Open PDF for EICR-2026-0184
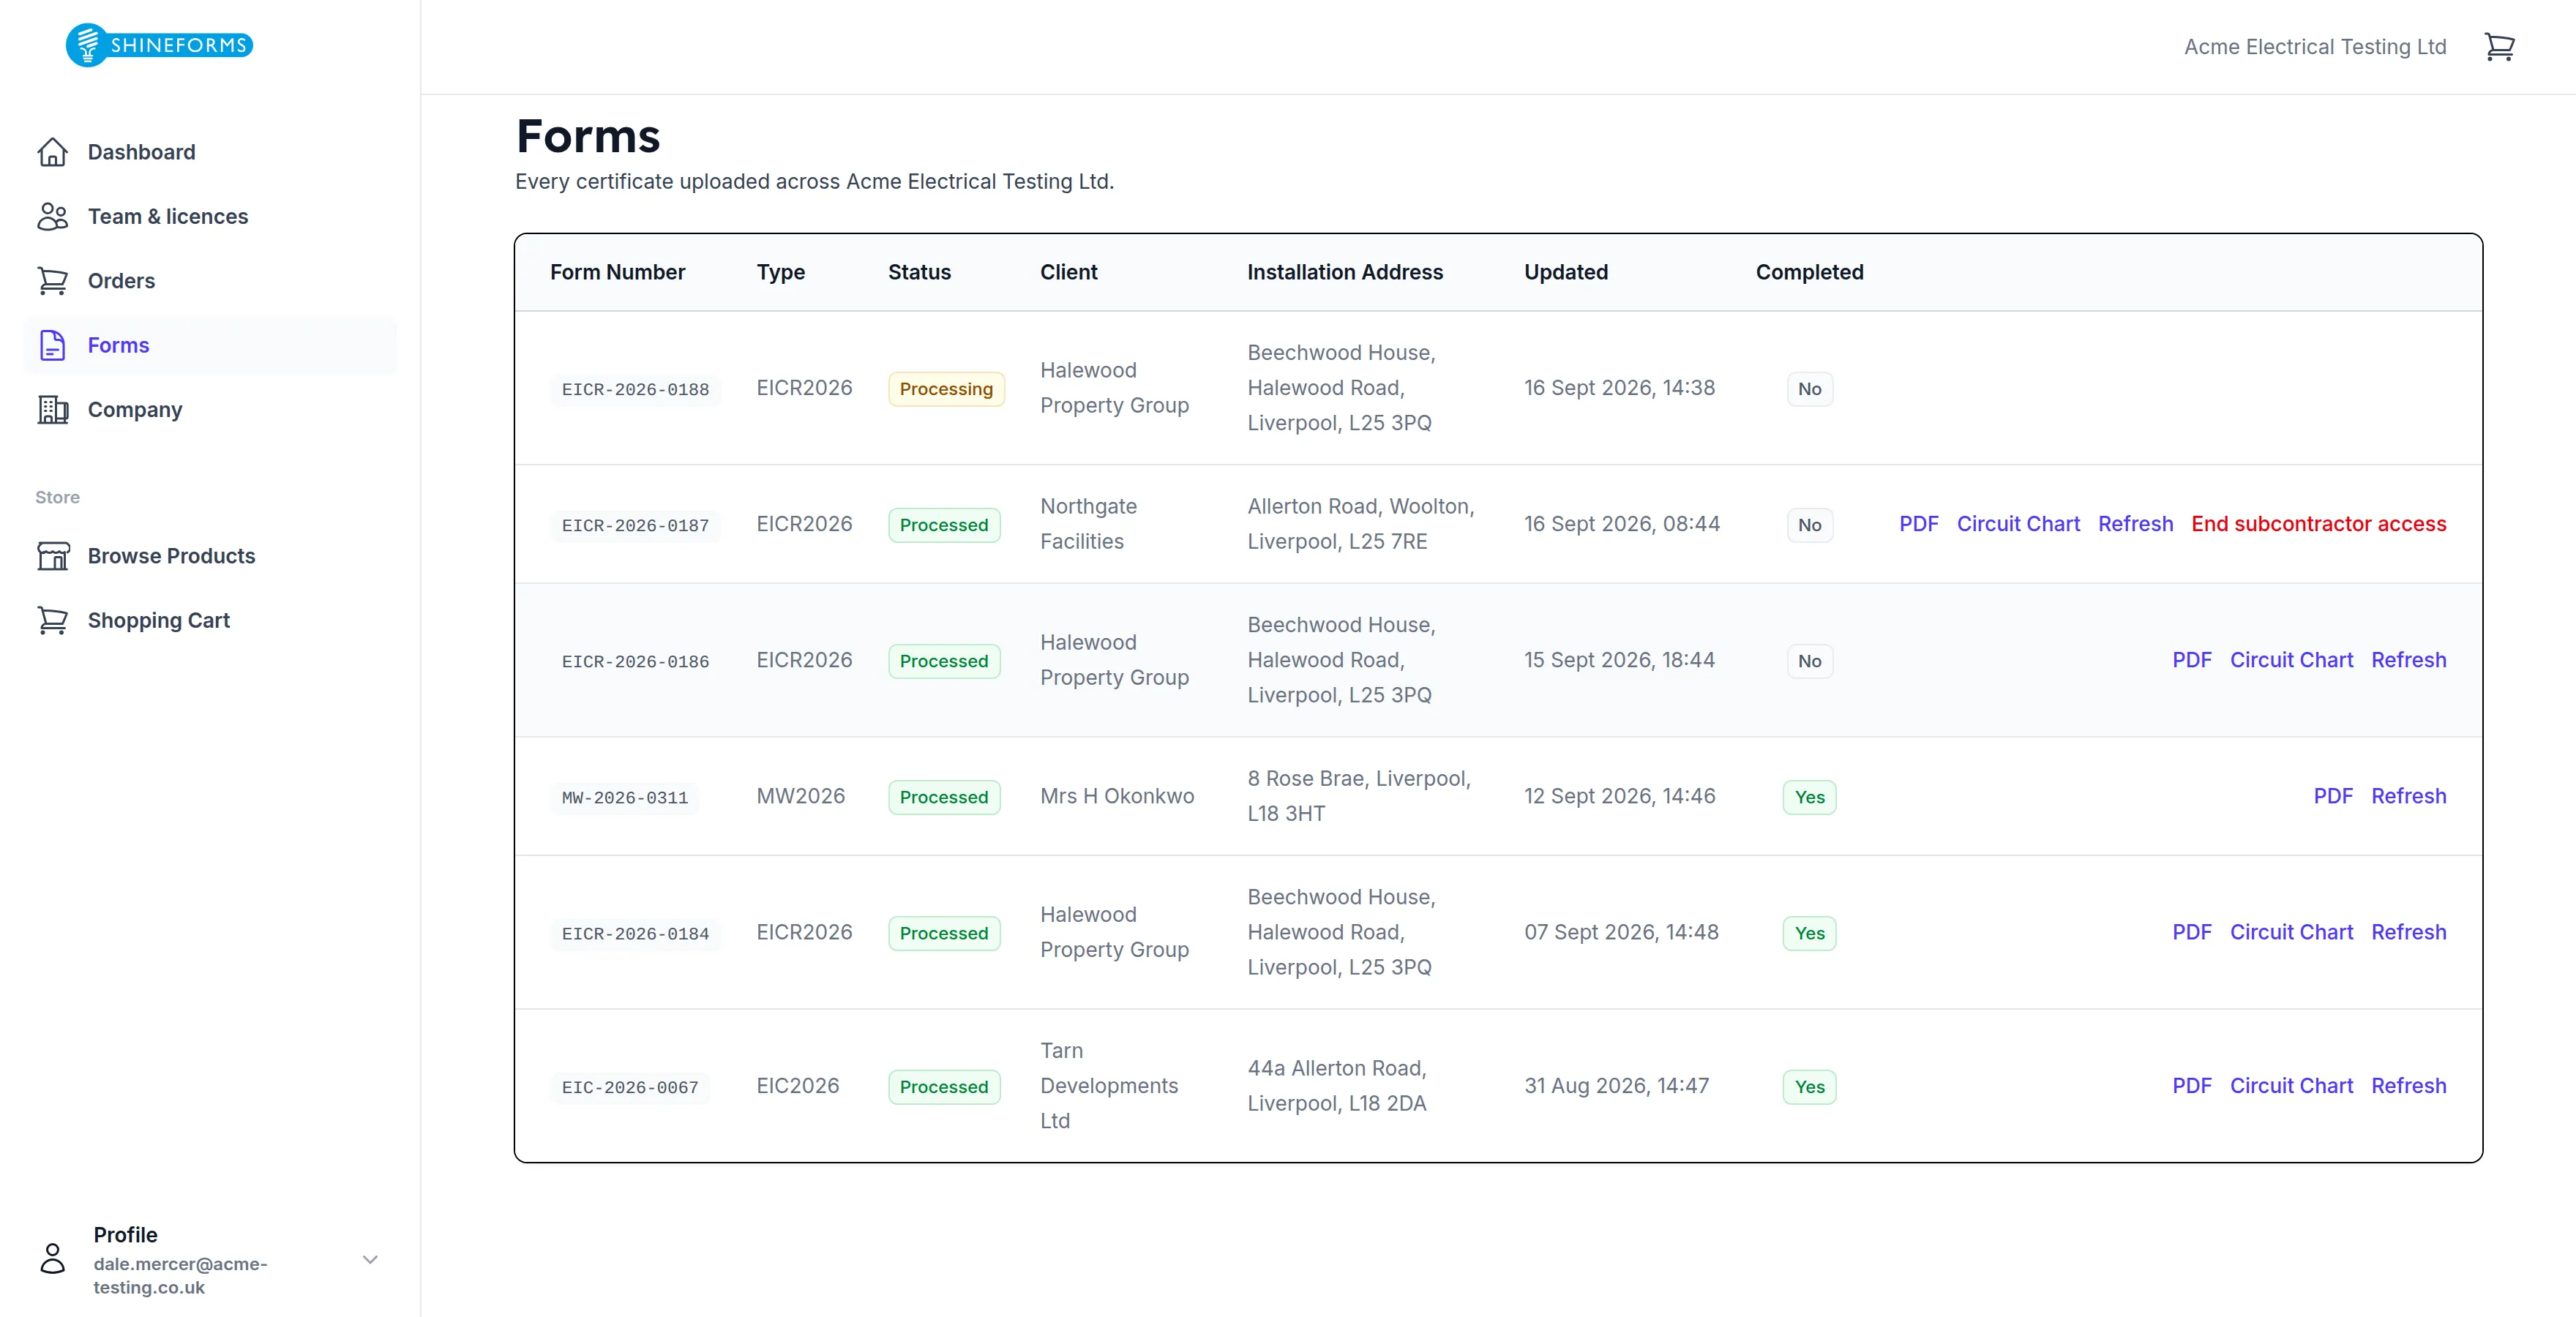 (x=2191, y=932)
